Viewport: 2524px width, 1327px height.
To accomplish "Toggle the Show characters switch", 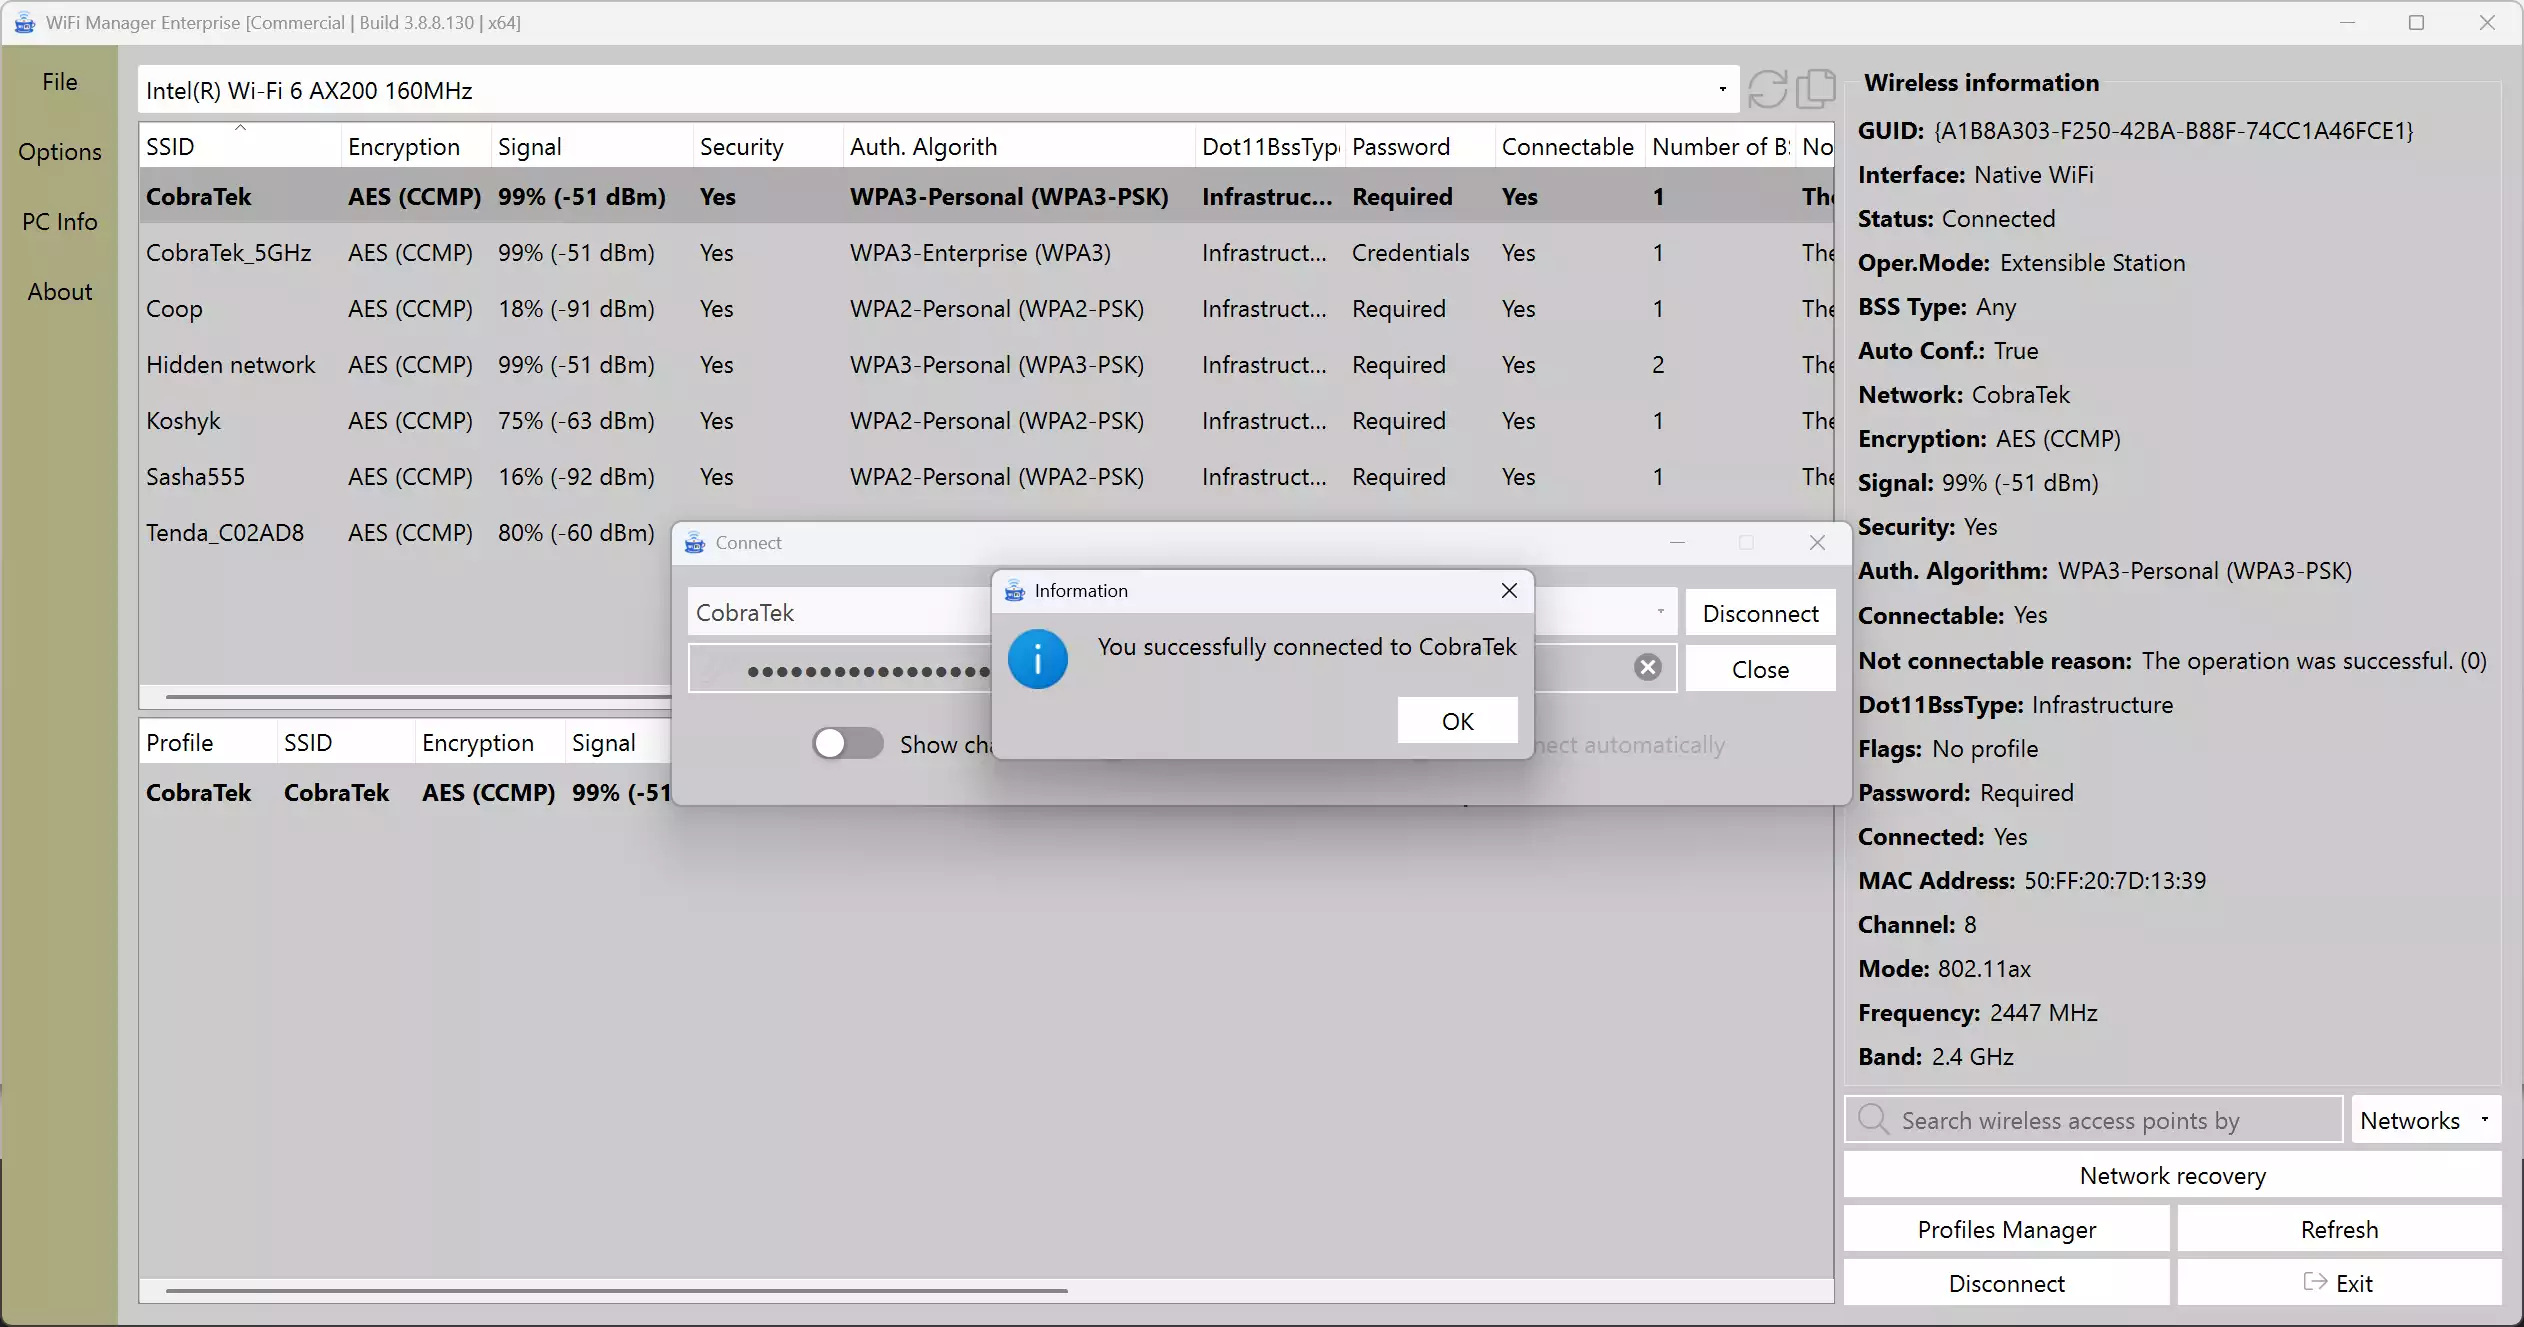I will tap(847, 744).
